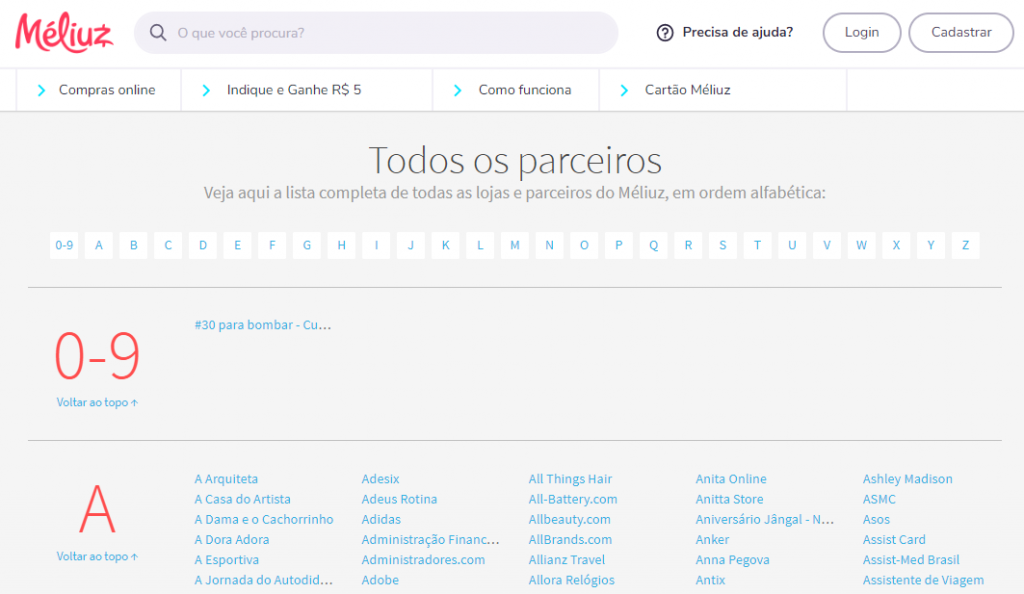
Task: Expand the 'Compras online' menu chevron
Action: tap(41, 90)
